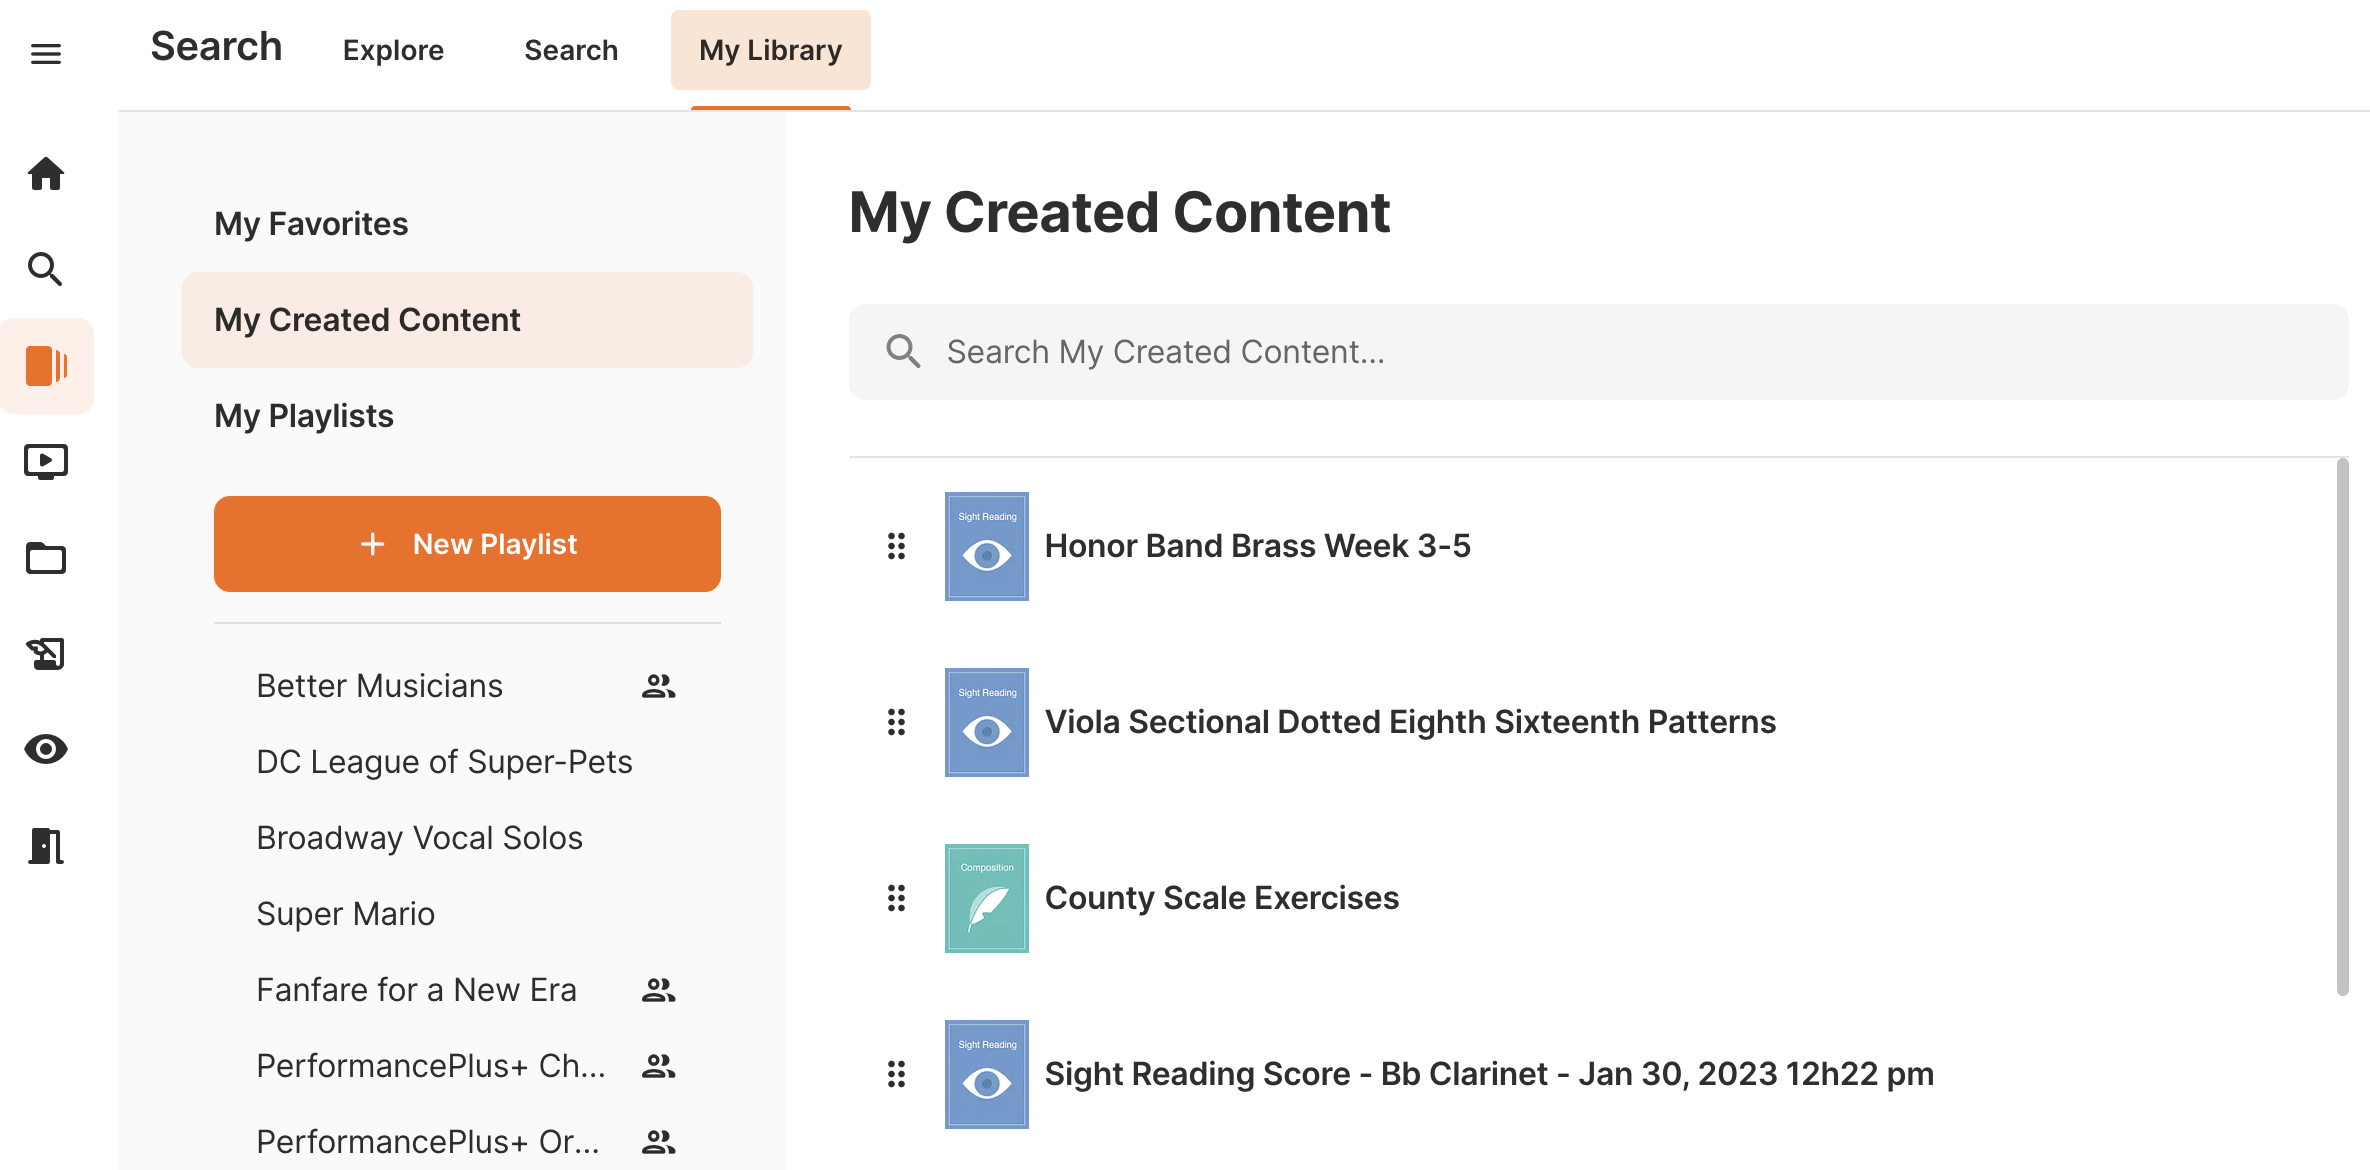Click the door icon in sidebar
2370x1170 pixels.
coord(46,846)
